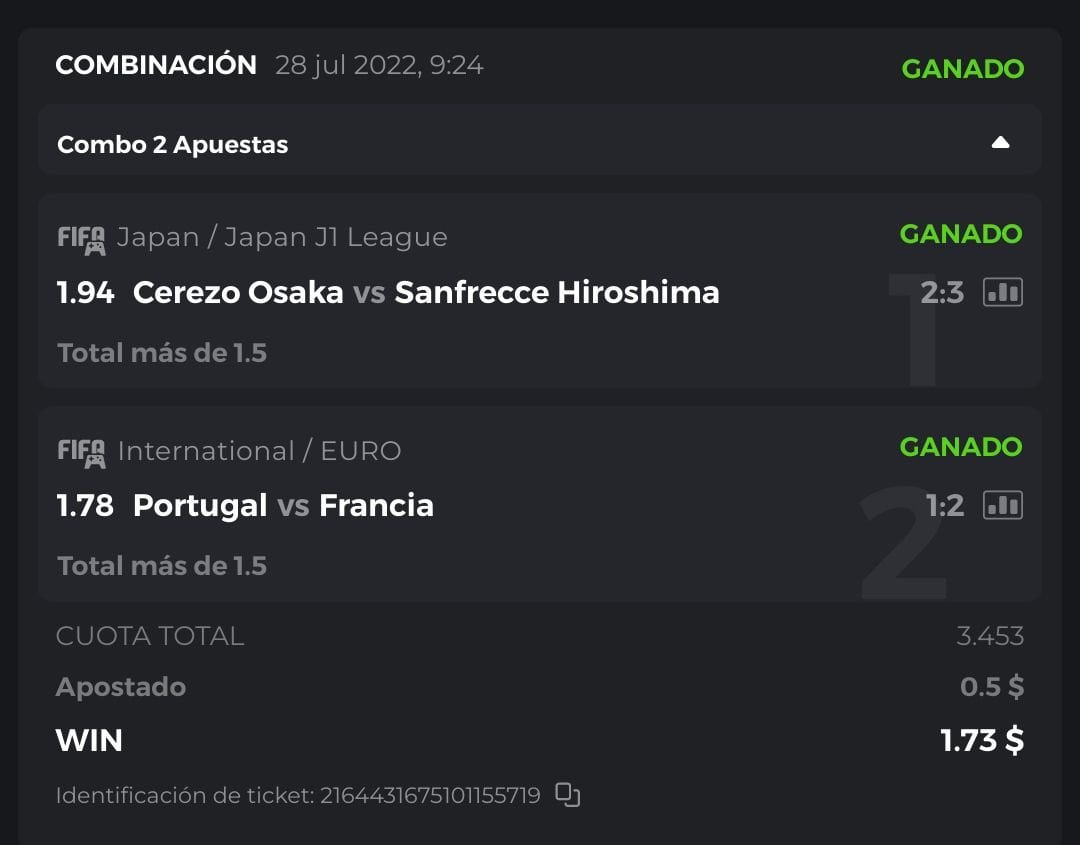Click the Combo 2 Apuestas header label
The width and height of the screenshot is (1080, 845).
(x=172, y=144)
